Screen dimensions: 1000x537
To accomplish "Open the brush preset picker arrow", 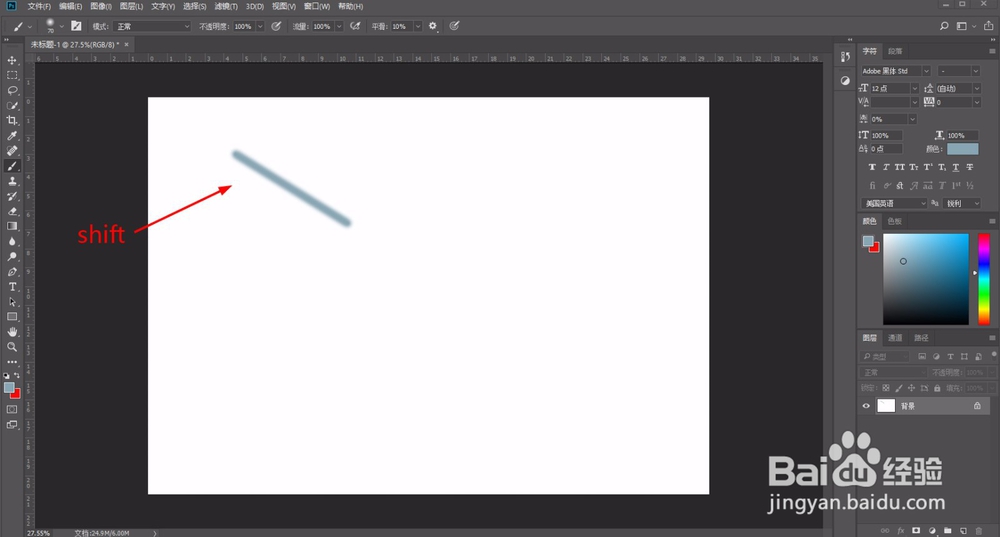I will 62,26.
